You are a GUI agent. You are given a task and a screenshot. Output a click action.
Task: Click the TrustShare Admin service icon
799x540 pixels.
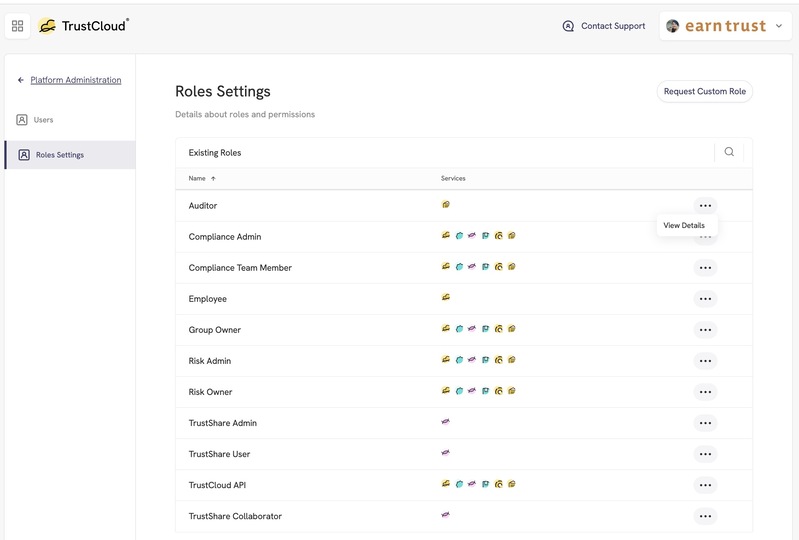[445, 421]
